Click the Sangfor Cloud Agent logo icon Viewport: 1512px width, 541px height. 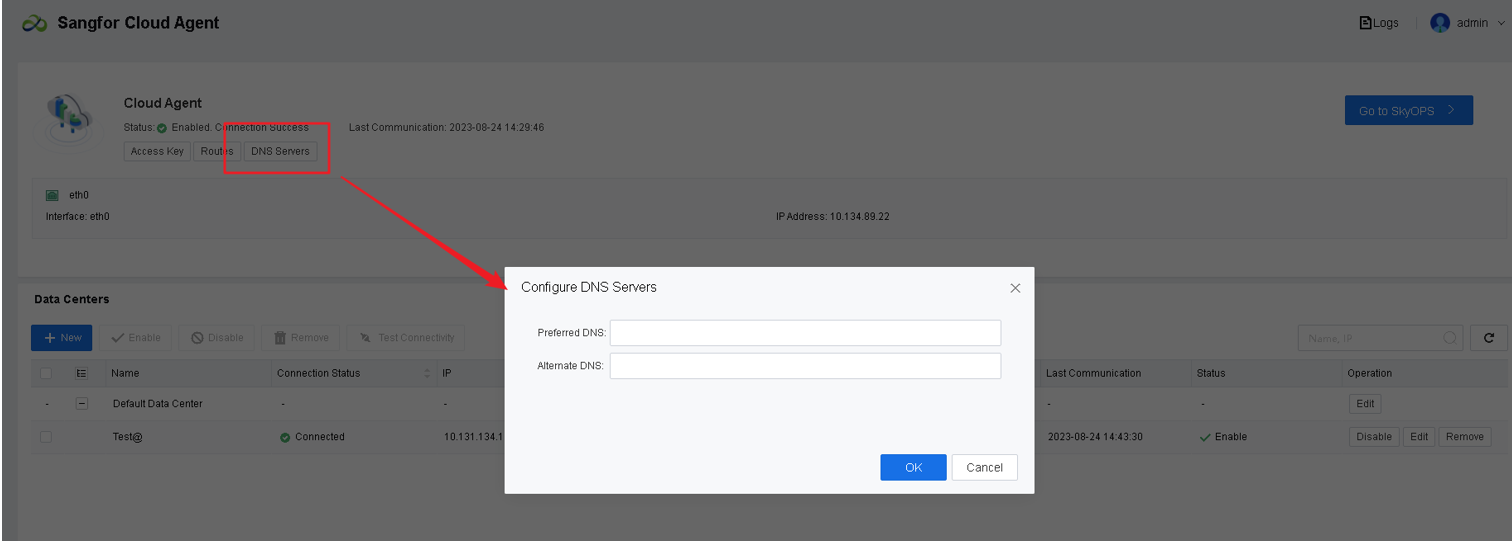point(35,24)
